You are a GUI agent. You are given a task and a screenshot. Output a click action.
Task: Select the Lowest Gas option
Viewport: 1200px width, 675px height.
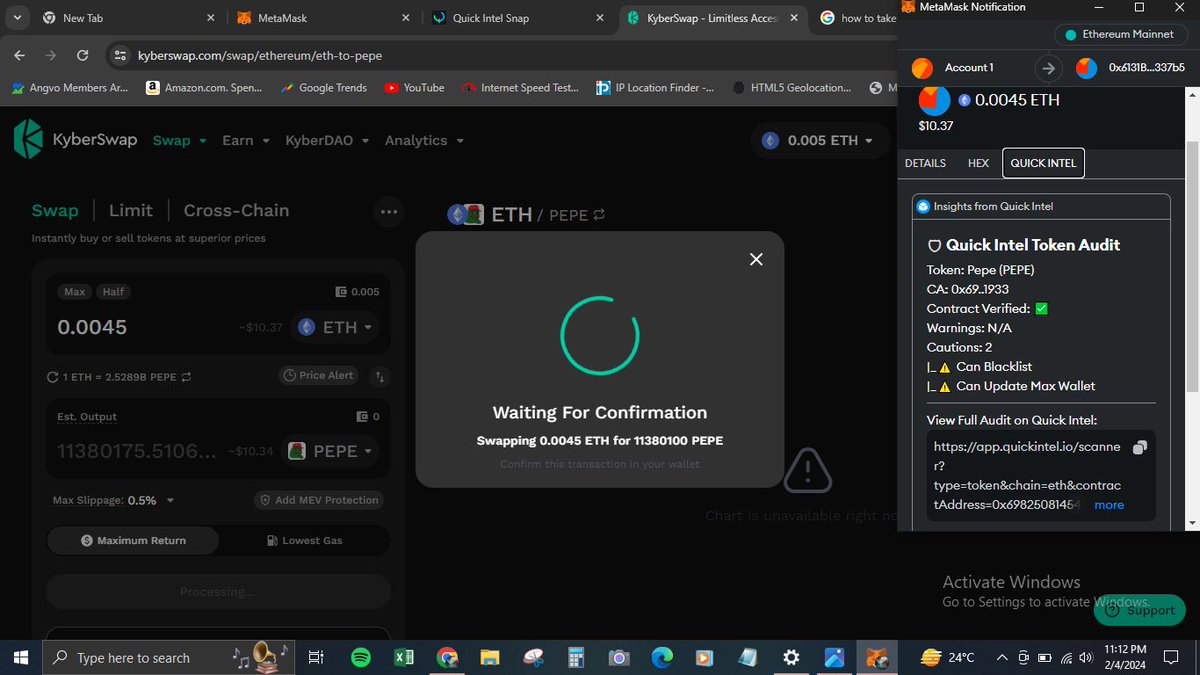304,540
